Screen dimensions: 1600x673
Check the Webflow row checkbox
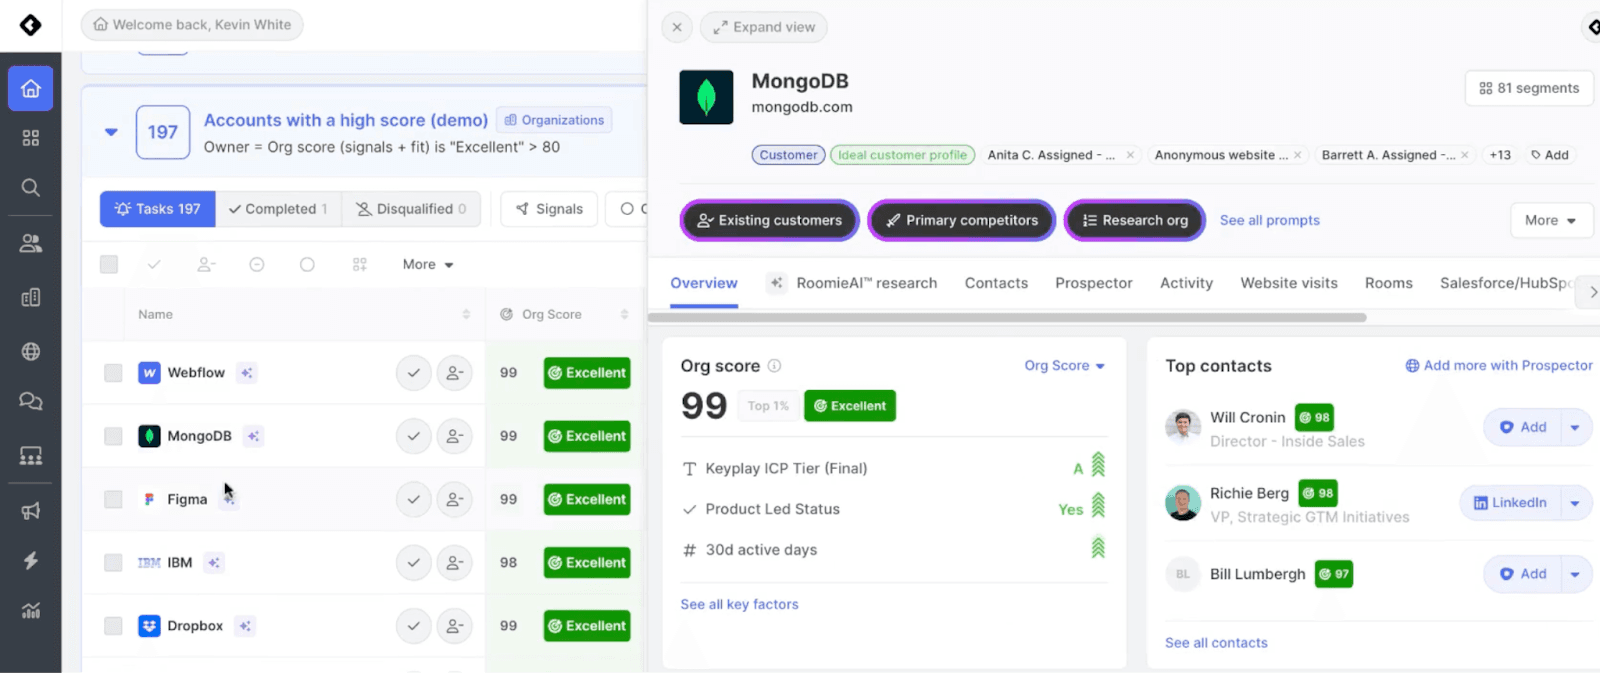click(x=113, y=373)
